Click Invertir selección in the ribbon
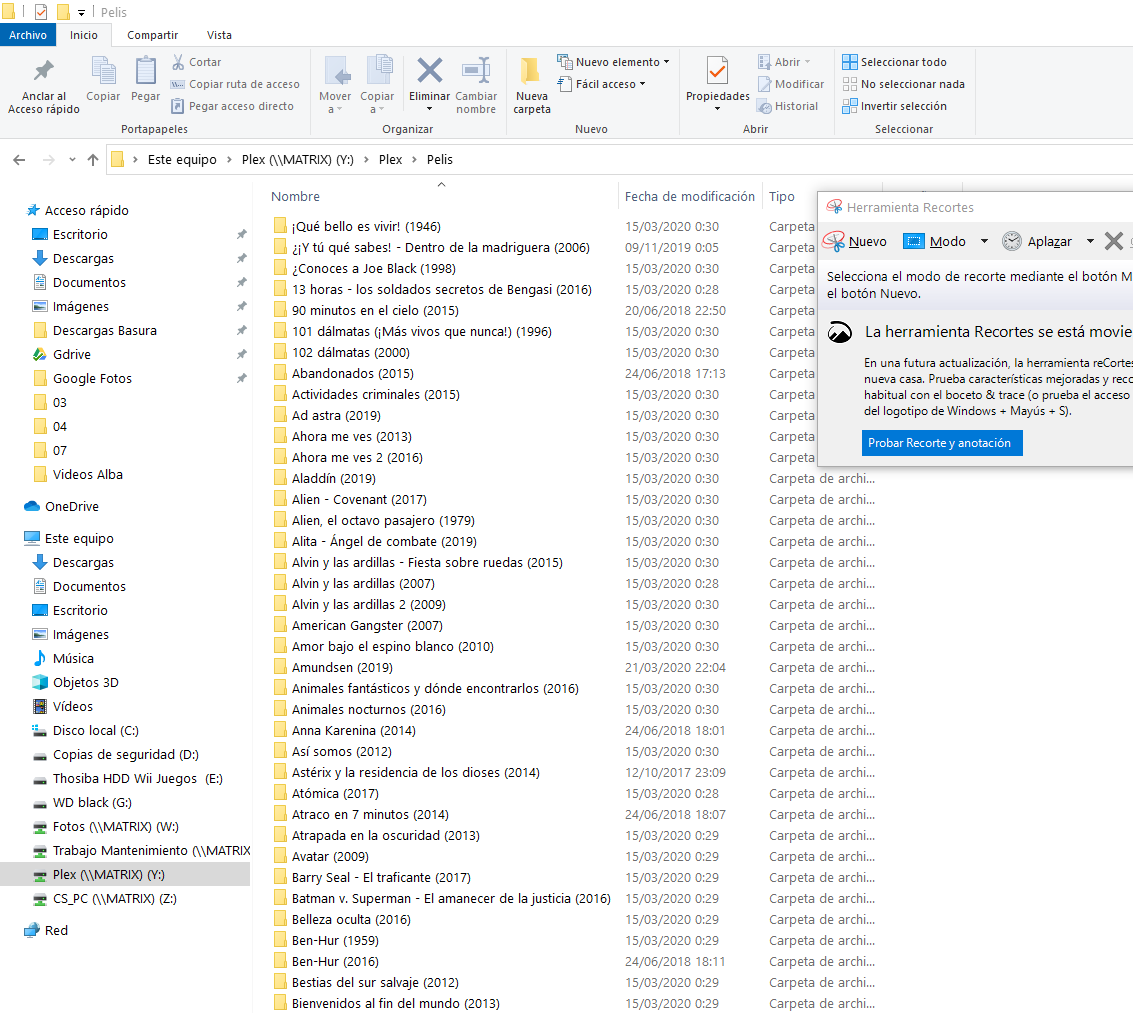 click(894, 106)
